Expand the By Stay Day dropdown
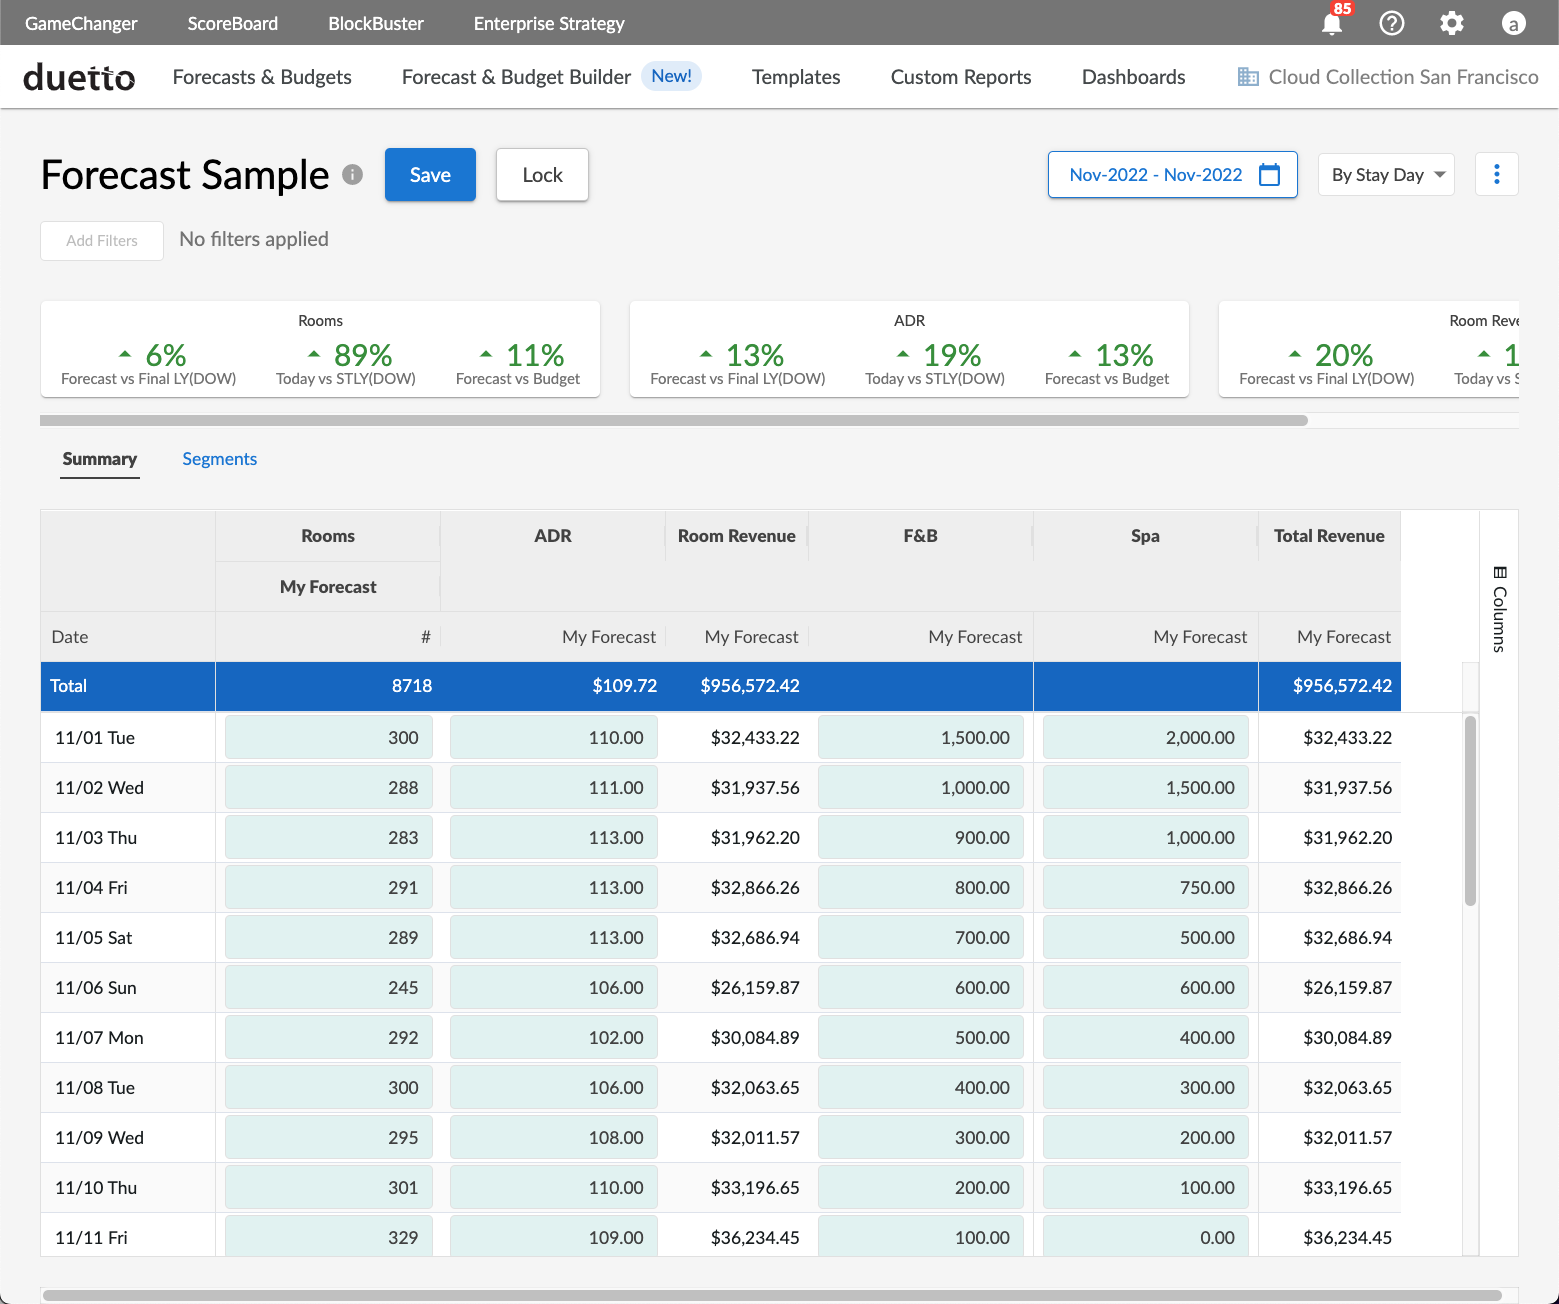Viewport: 1559px width, 1304px height. pos(1386,175)
